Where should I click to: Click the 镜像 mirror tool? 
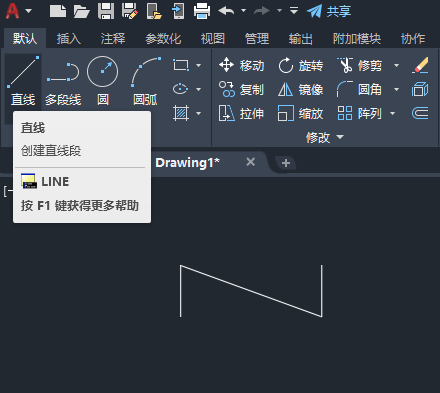click(x=300, y=89)
